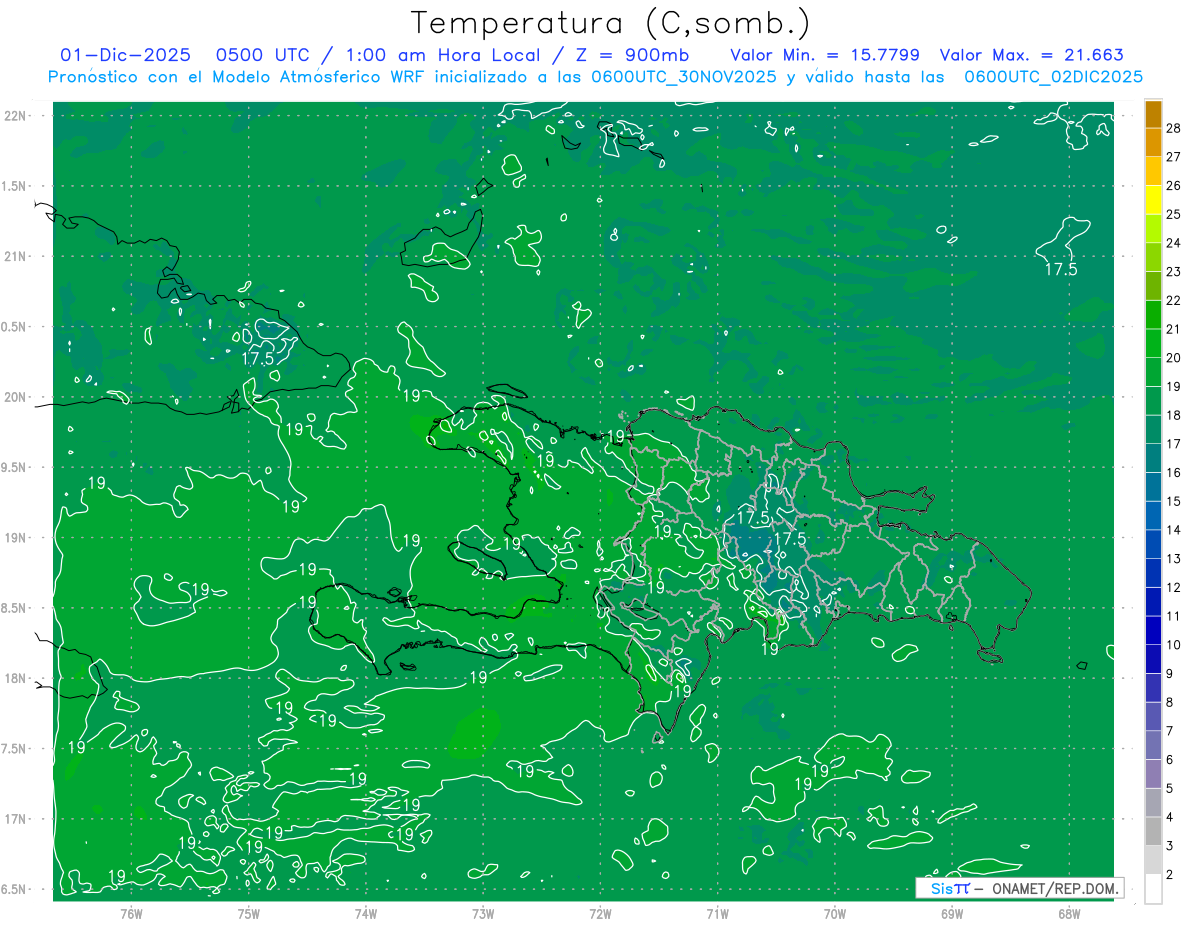Click the '68W' longitude axis label
1200x927 pixels.
tap(1068, 914)
